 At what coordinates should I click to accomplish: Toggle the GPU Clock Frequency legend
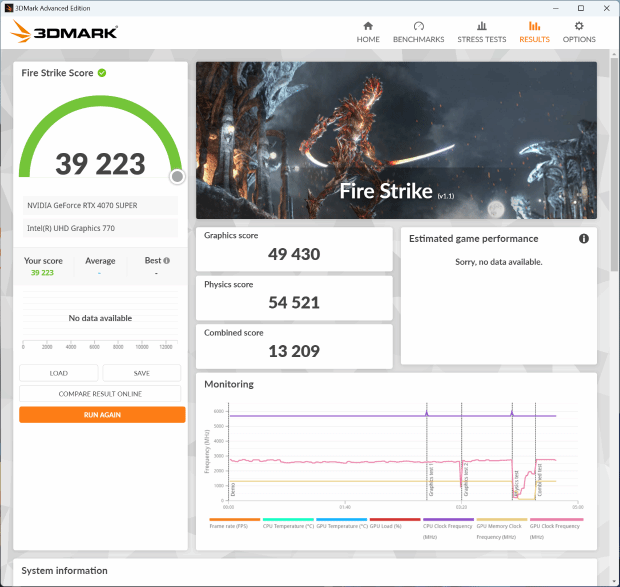[556, 528]
